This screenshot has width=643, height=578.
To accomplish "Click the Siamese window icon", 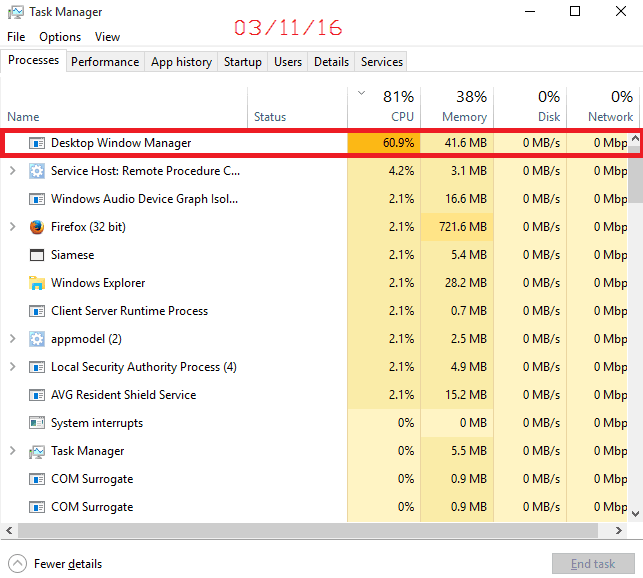I will tap(36, 255).
